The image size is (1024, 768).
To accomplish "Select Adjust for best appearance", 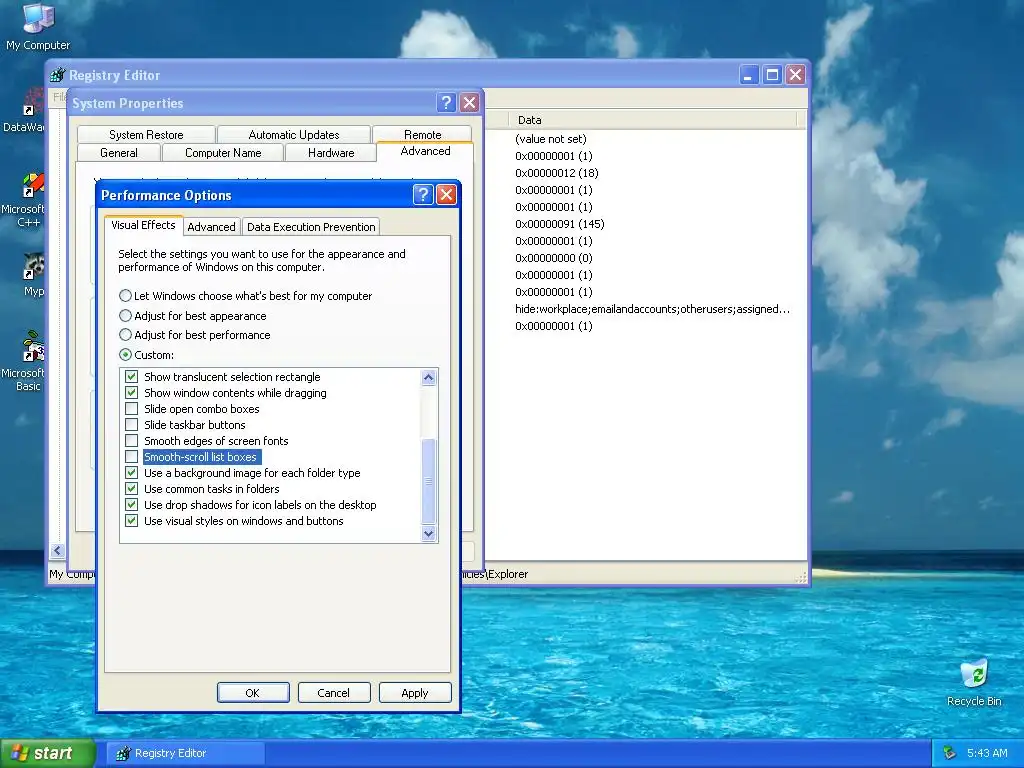I will (x=125, y=315).
